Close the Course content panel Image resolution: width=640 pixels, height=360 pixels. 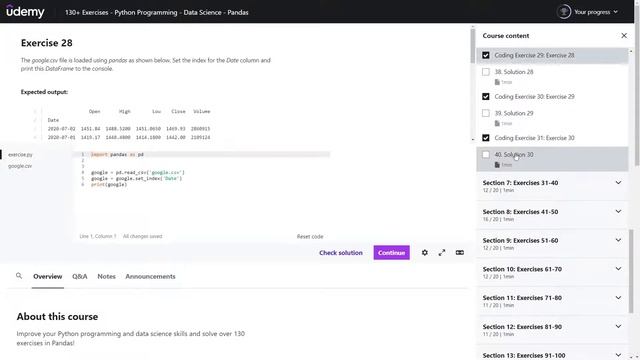coord(624,36)
